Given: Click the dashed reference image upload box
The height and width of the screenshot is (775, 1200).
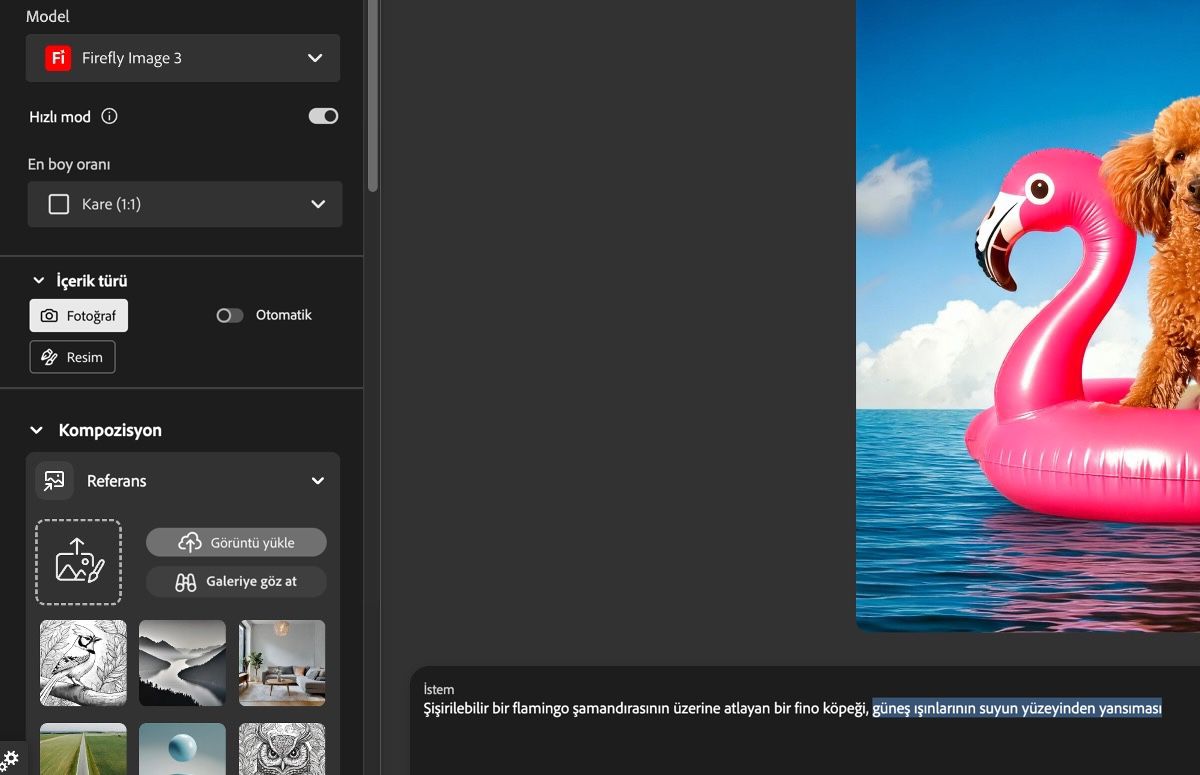Looking at the screenshot, I should tap(78, 562).
